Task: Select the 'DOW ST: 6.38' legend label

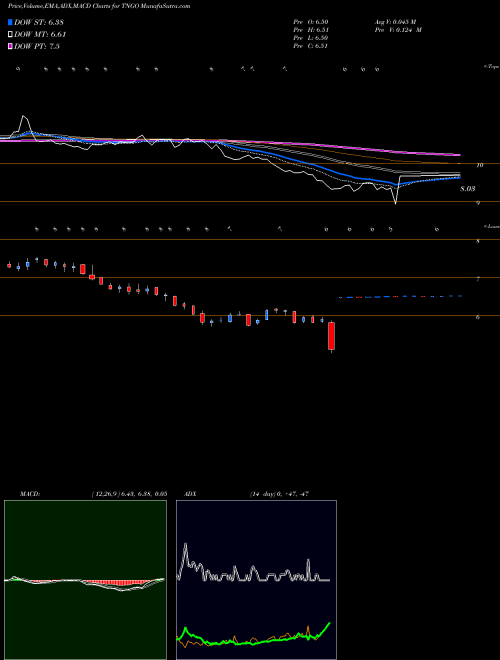Action: [x=39, y=22]
